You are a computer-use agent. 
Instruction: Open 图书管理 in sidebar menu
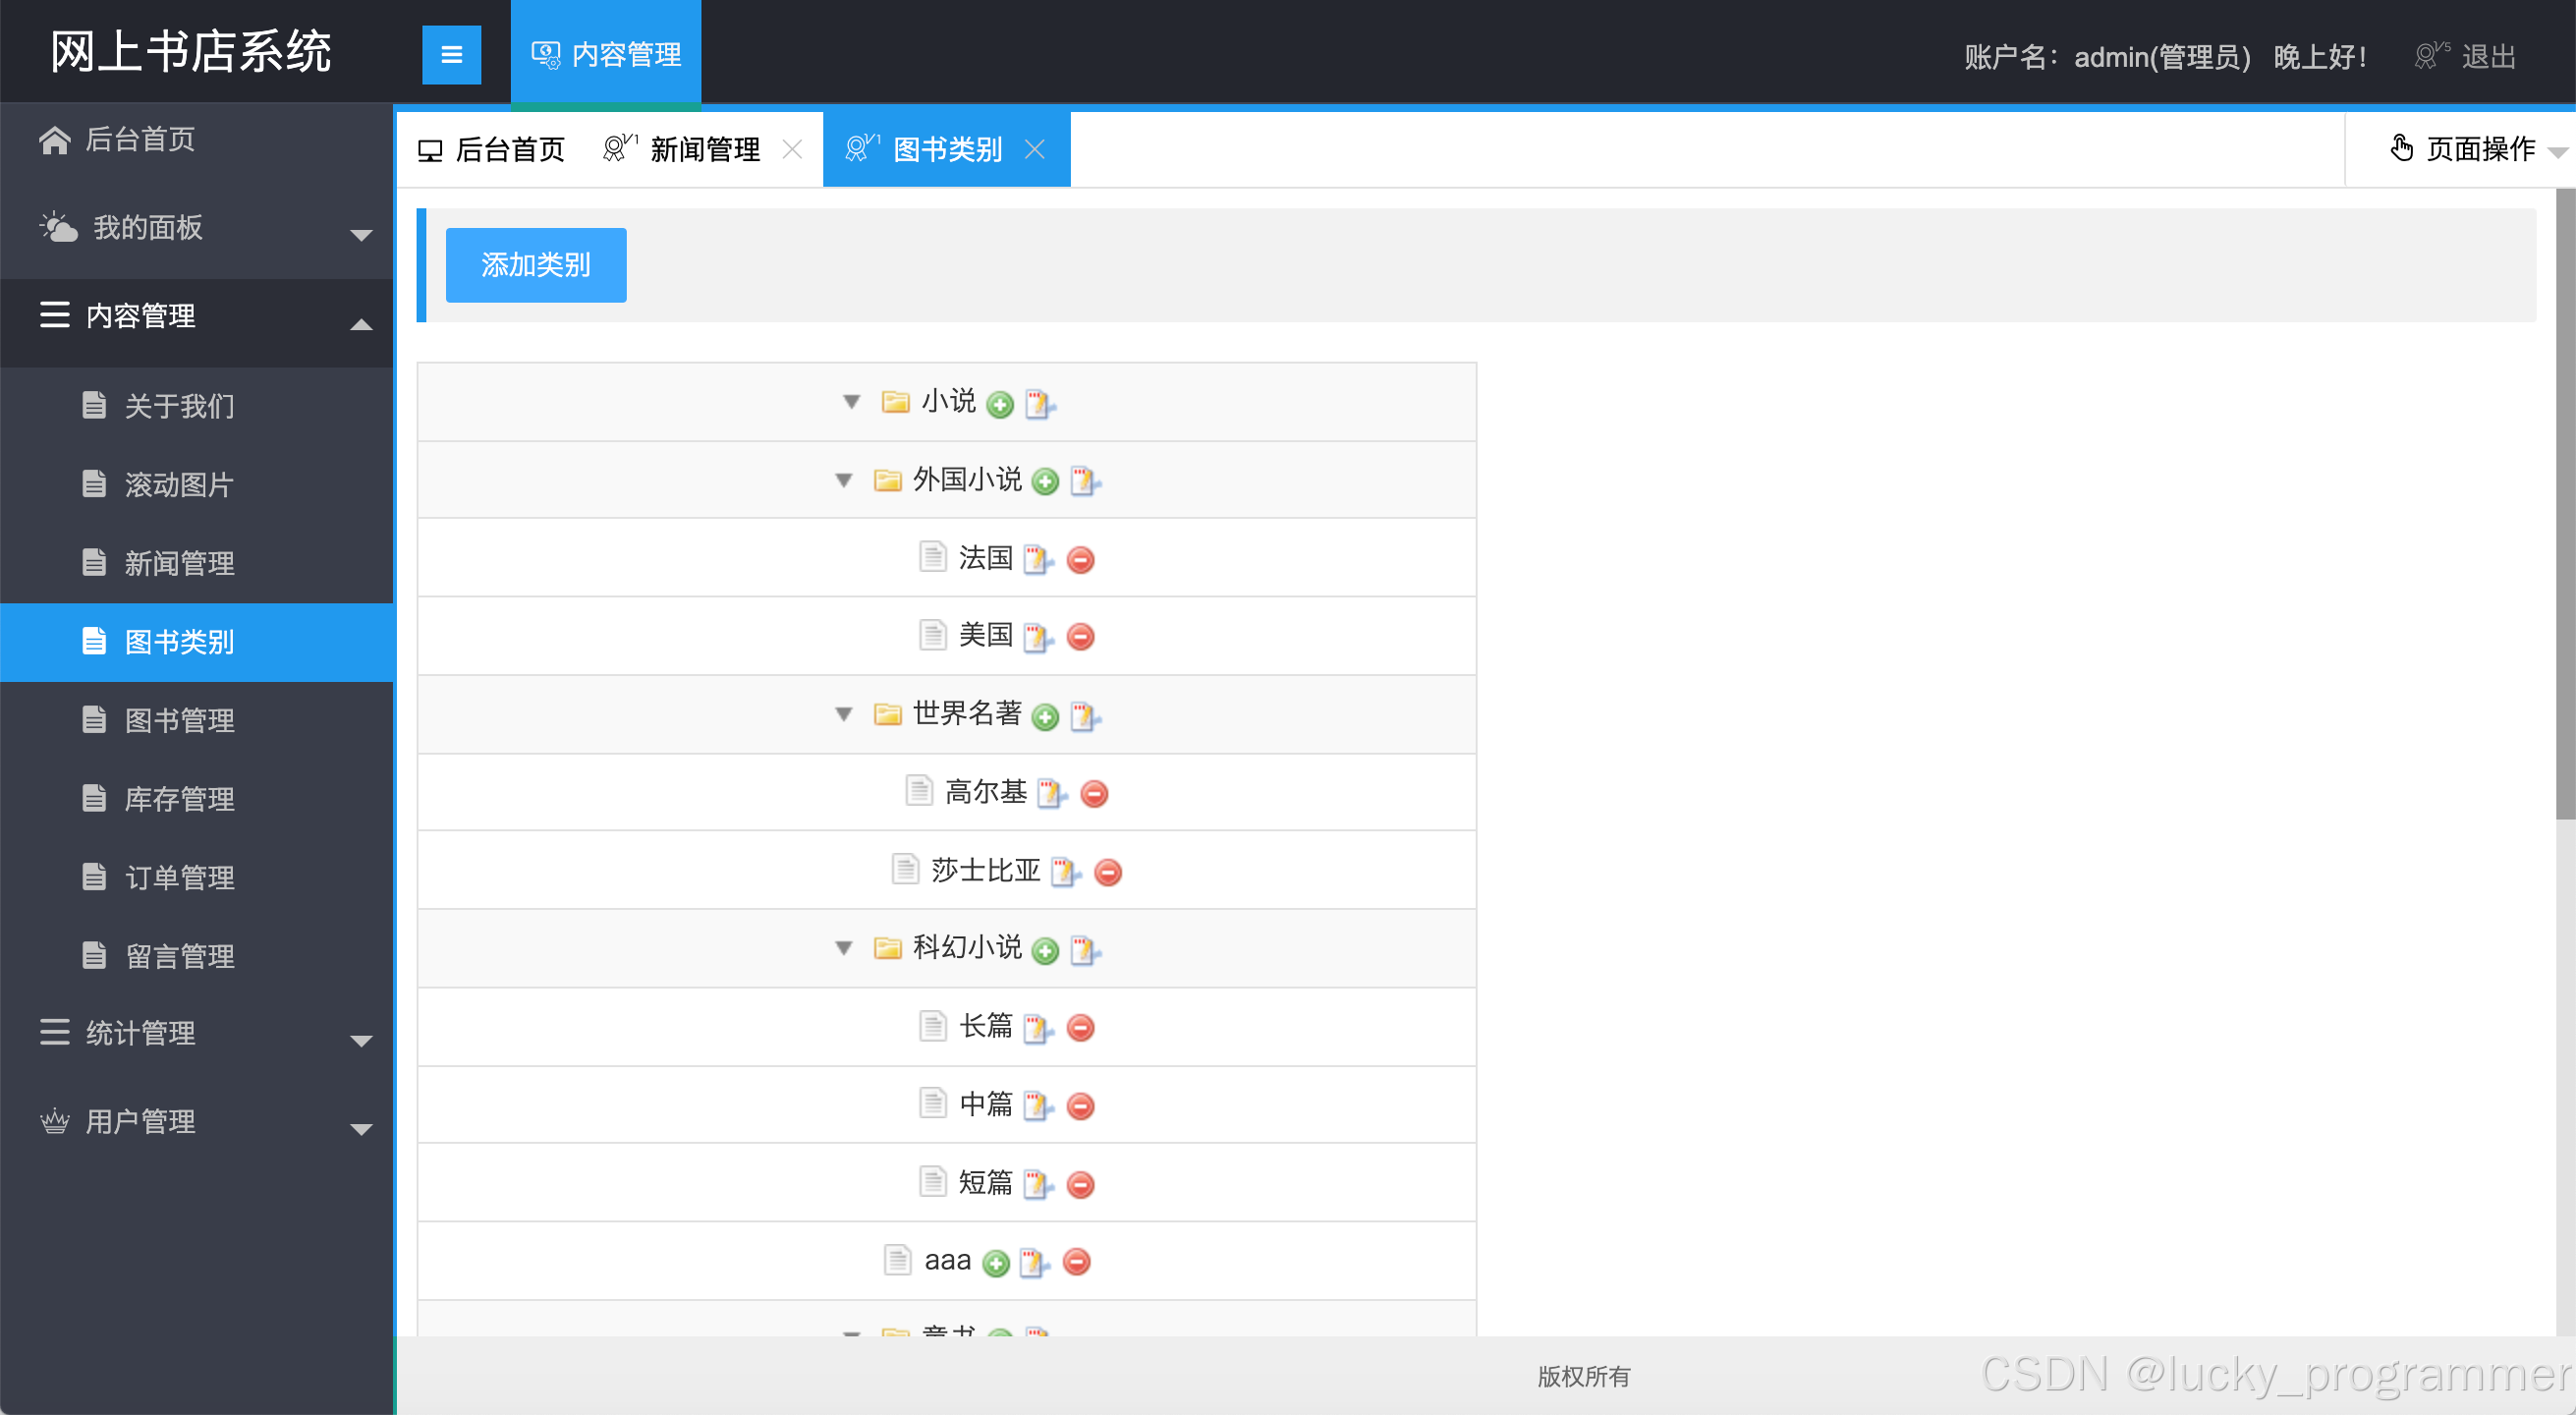[x=179, y=720]
